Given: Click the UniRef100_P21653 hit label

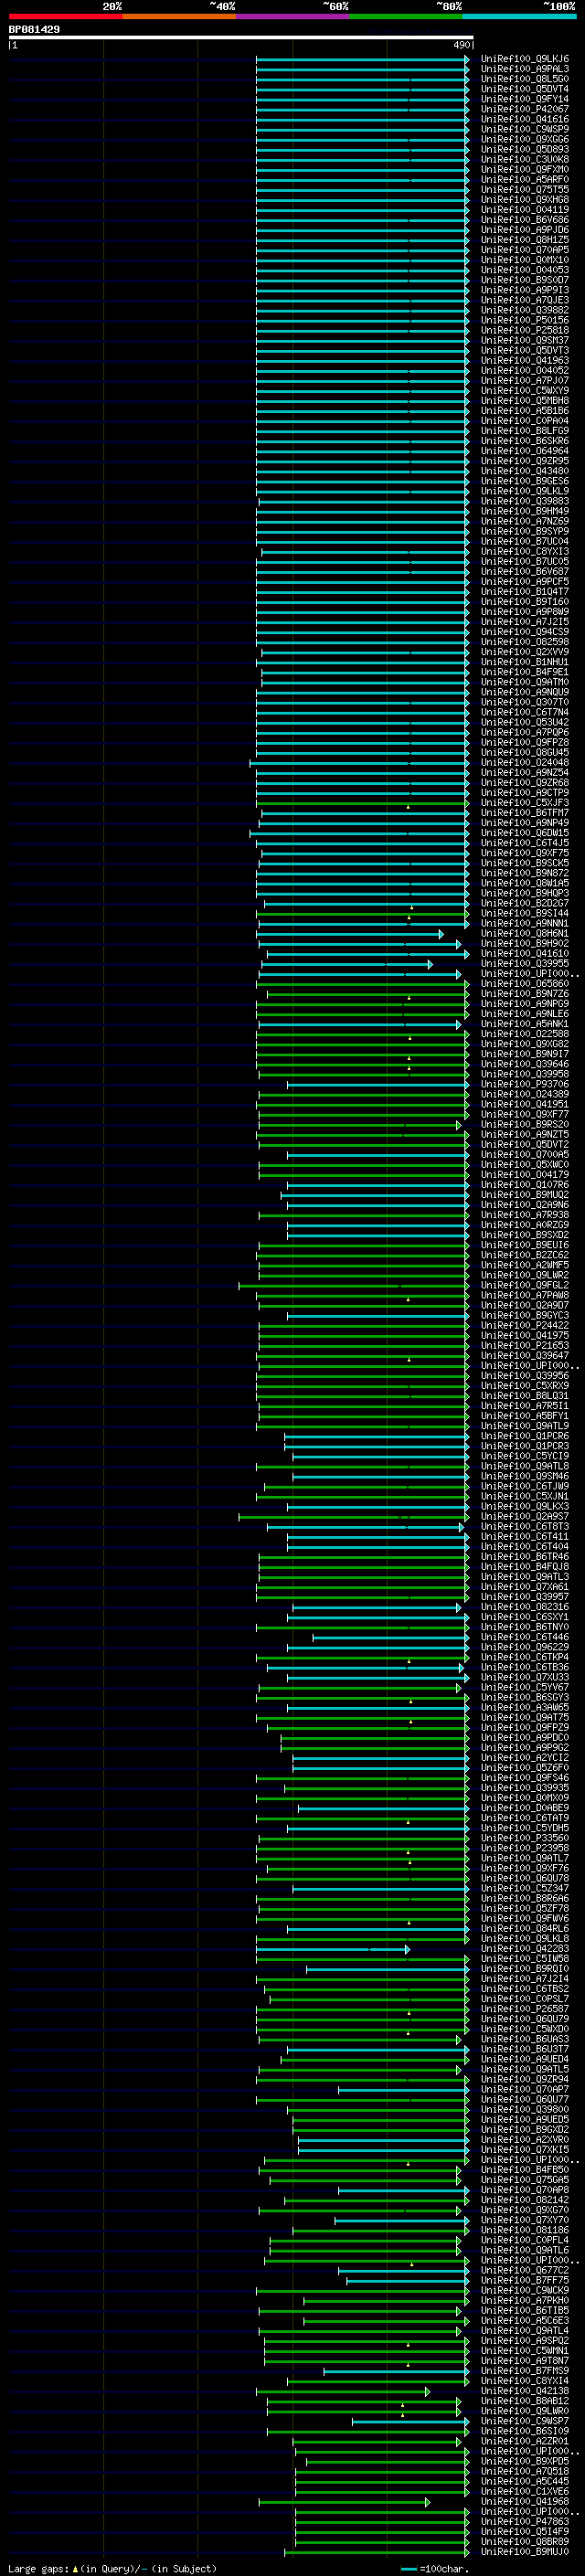Looking at the screenshot, I should (524, 1345).
